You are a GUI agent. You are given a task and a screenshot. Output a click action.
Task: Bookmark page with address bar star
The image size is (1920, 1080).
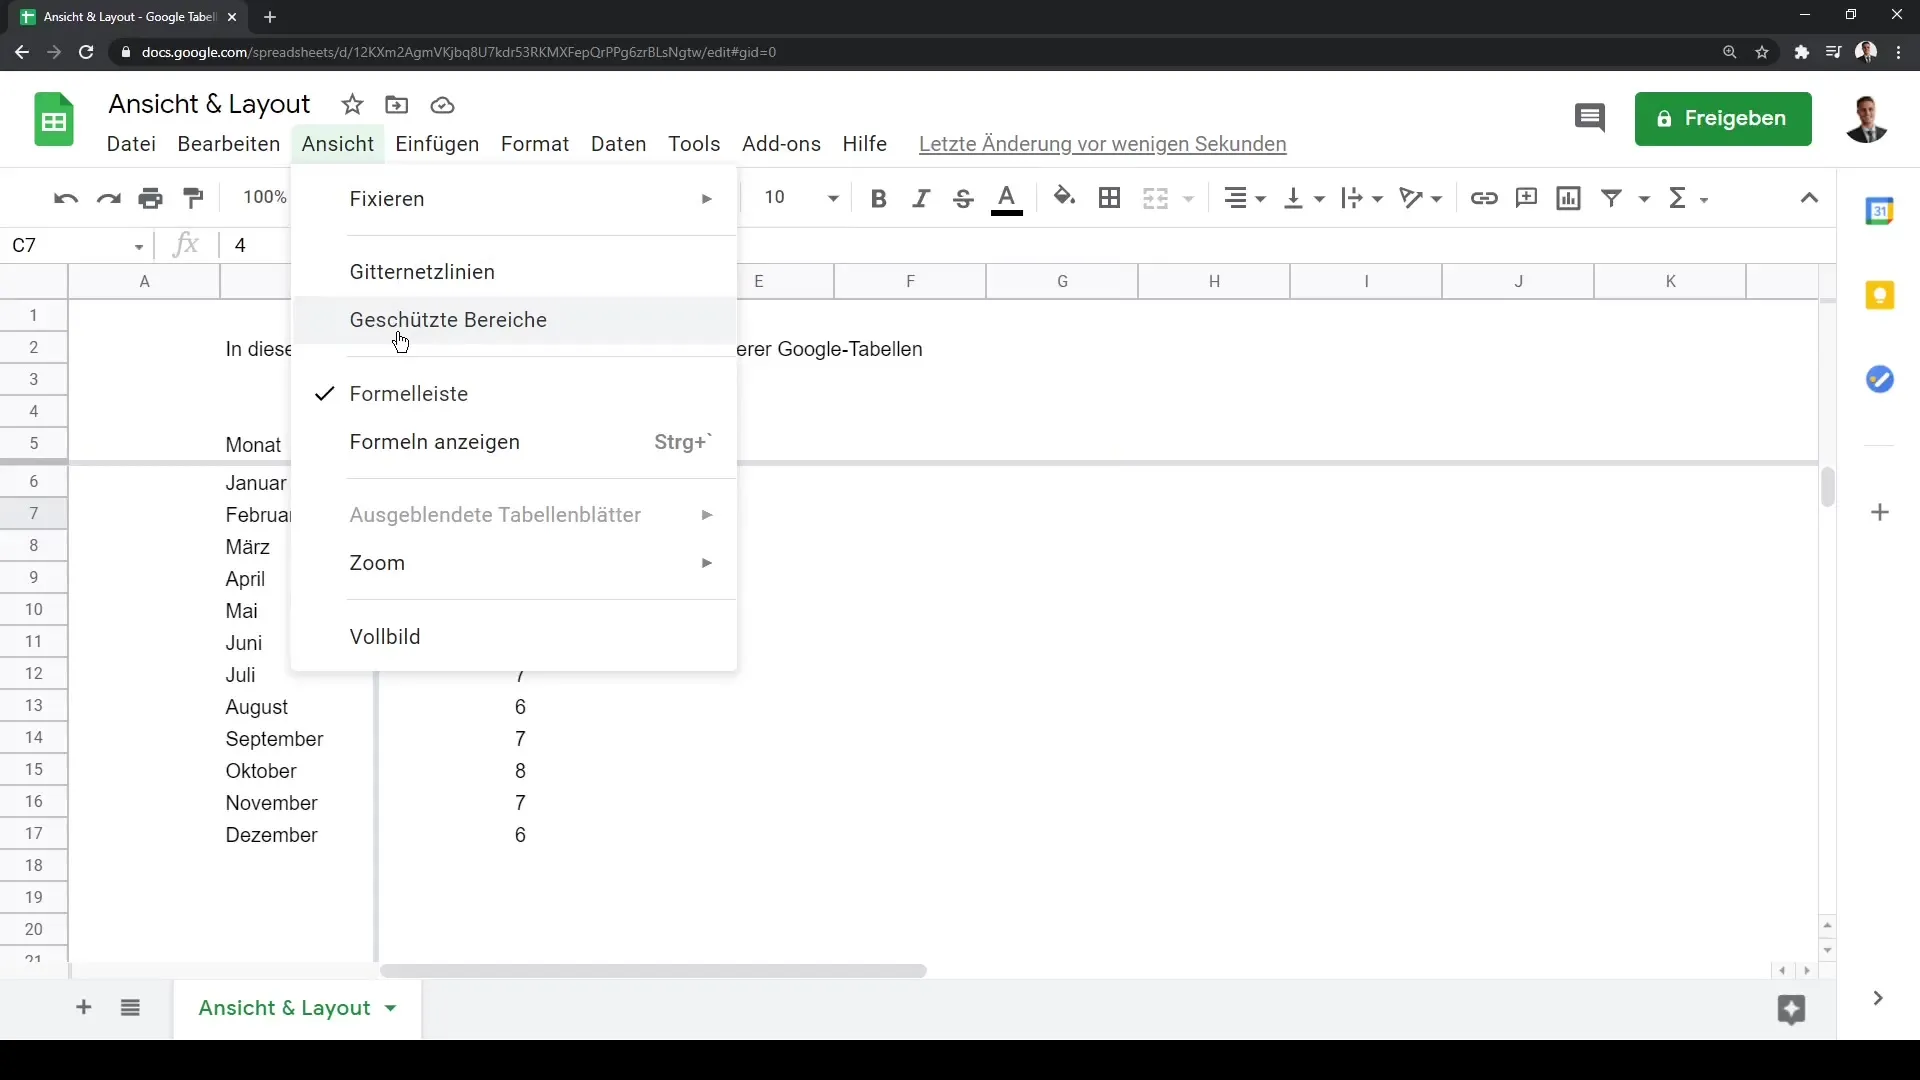coord(1762,52)
